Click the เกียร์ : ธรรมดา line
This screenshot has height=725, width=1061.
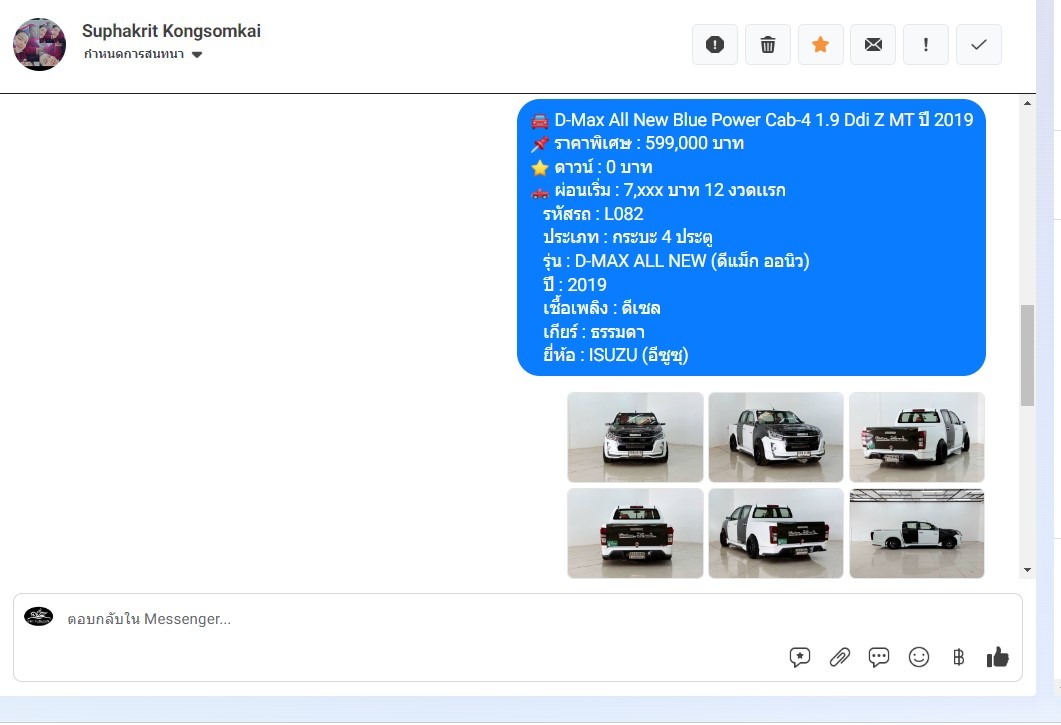click(593, 332)
